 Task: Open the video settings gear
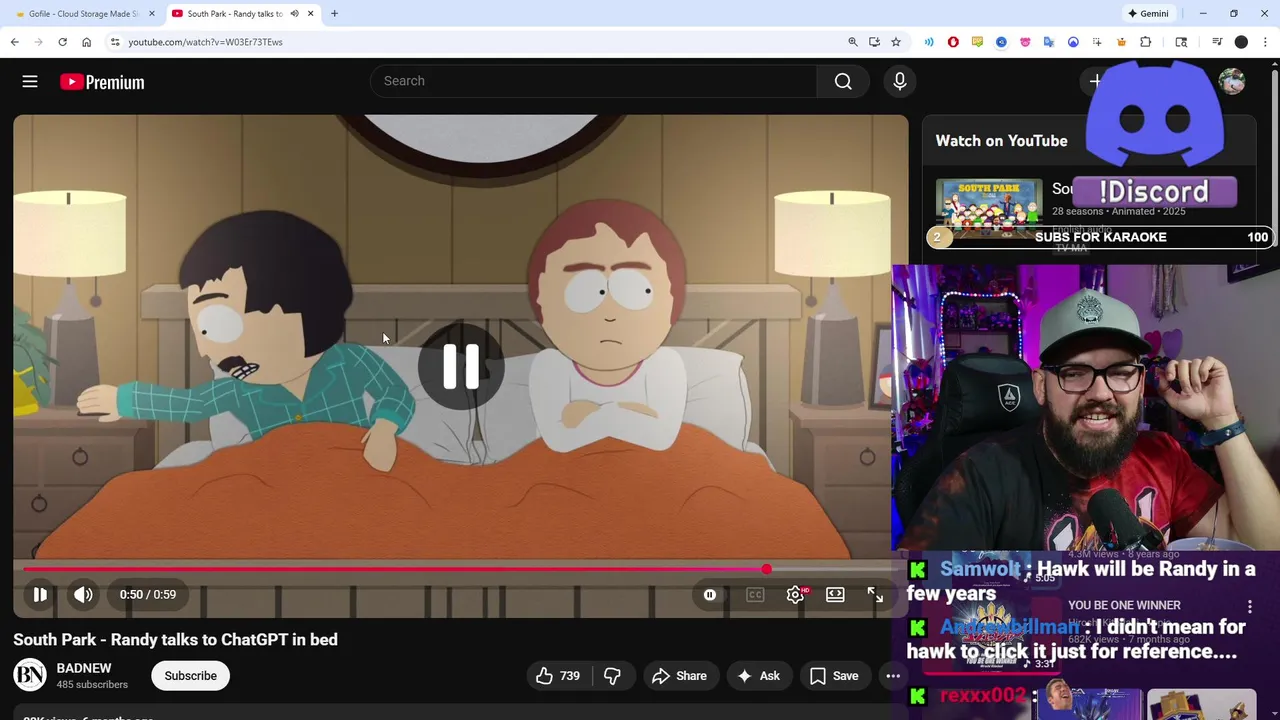pyautogui.click(x=795, y=595)
